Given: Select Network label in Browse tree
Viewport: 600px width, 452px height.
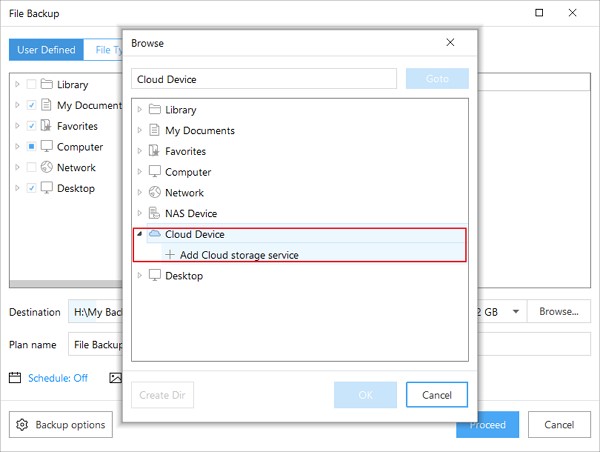Looking at the screenshot, I should (184, 193).
